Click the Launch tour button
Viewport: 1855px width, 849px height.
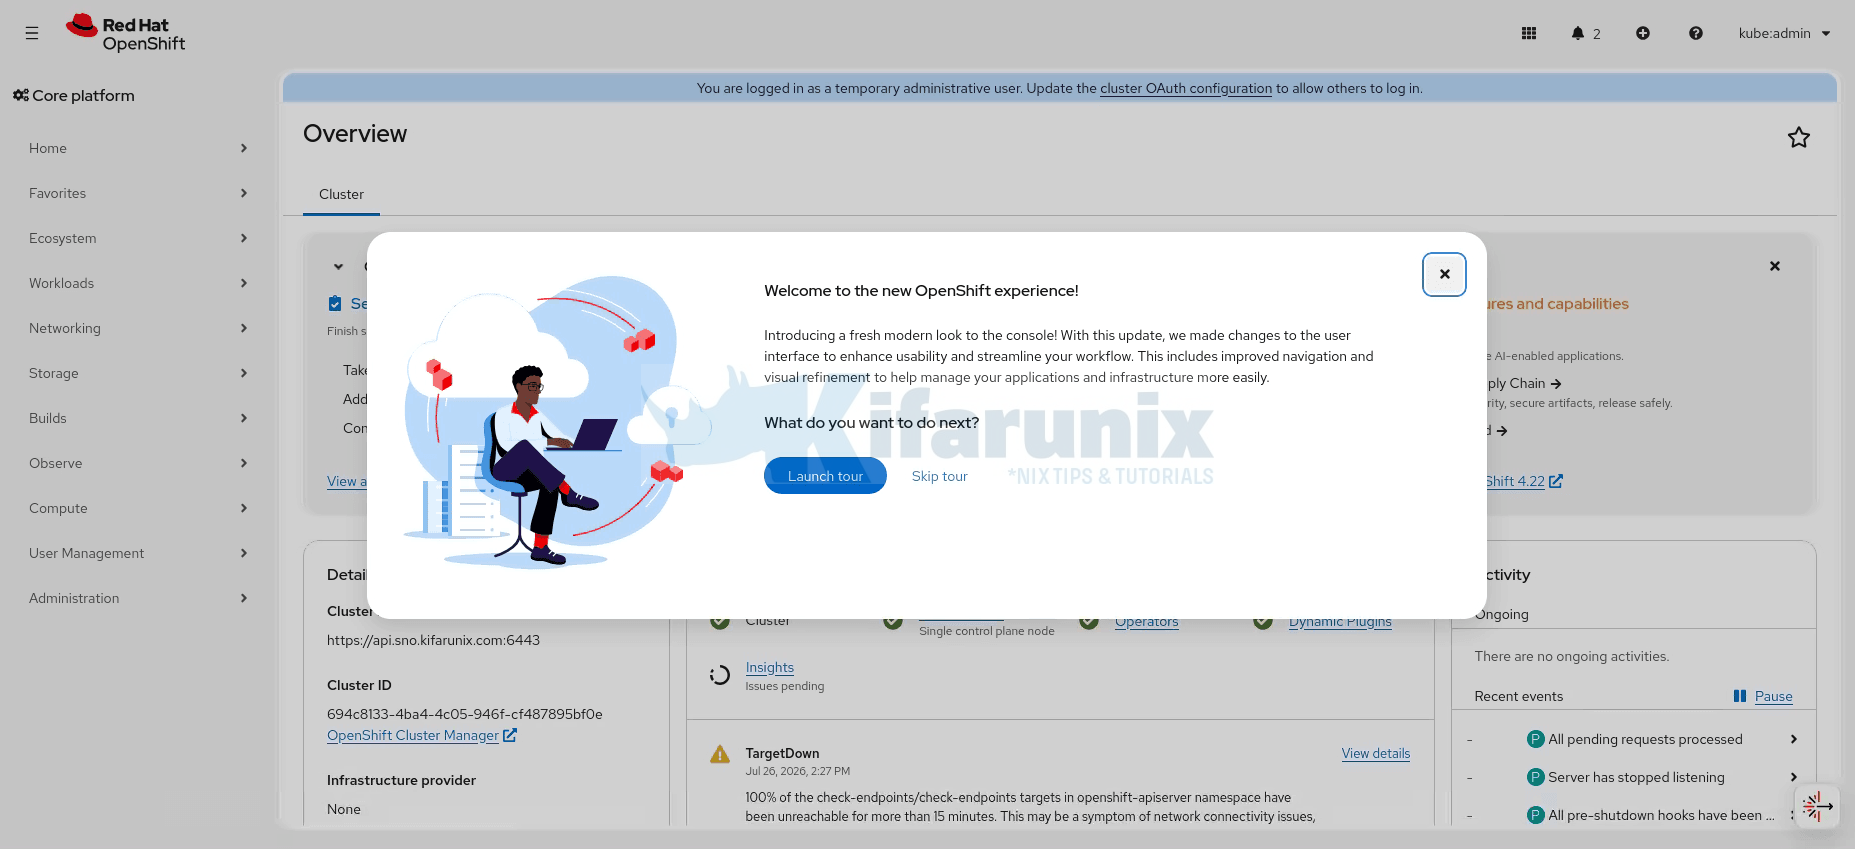tap(825, 476)
